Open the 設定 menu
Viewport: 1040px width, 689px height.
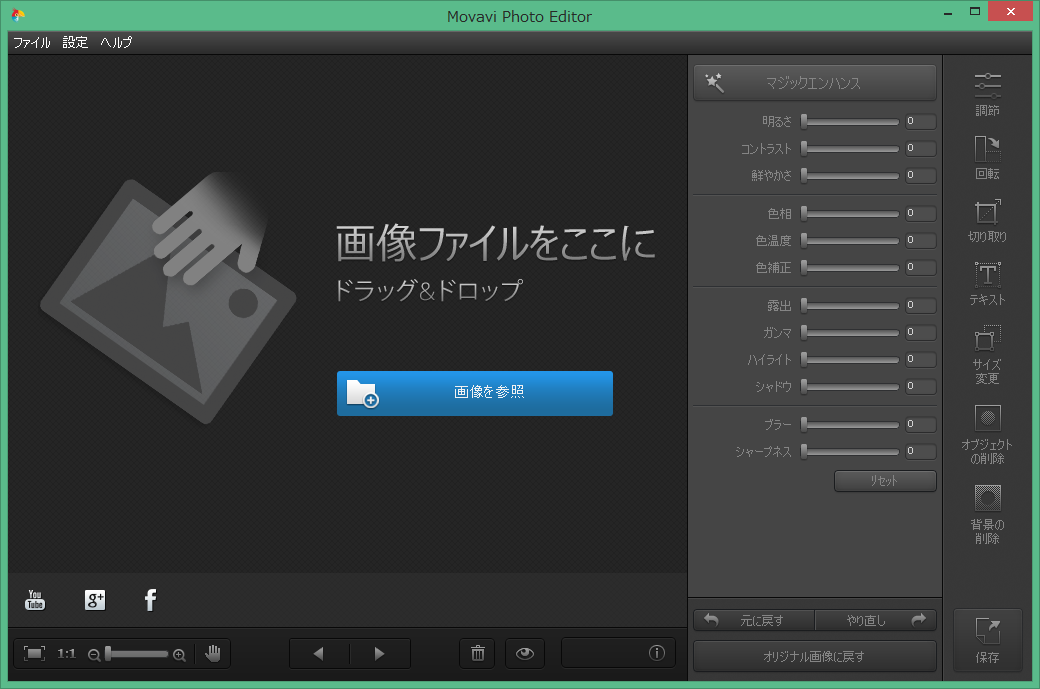pos(75,43)
